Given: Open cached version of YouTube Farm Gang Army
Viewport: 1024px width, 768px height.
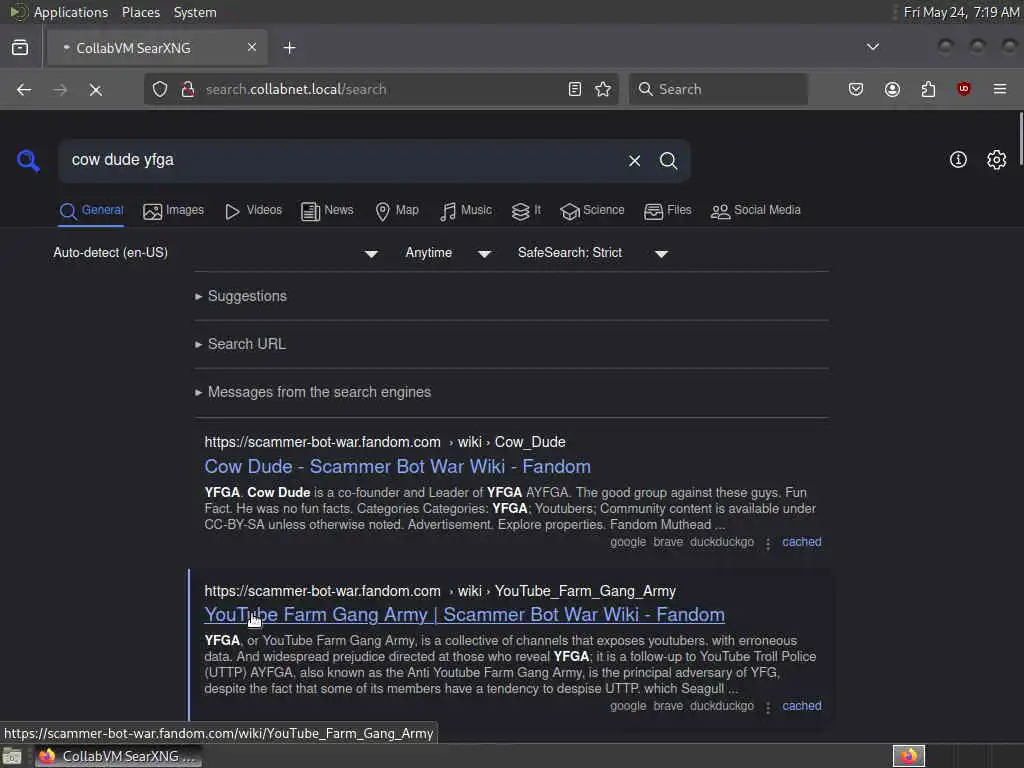Looking at the screenshot, I should point(801,706).
